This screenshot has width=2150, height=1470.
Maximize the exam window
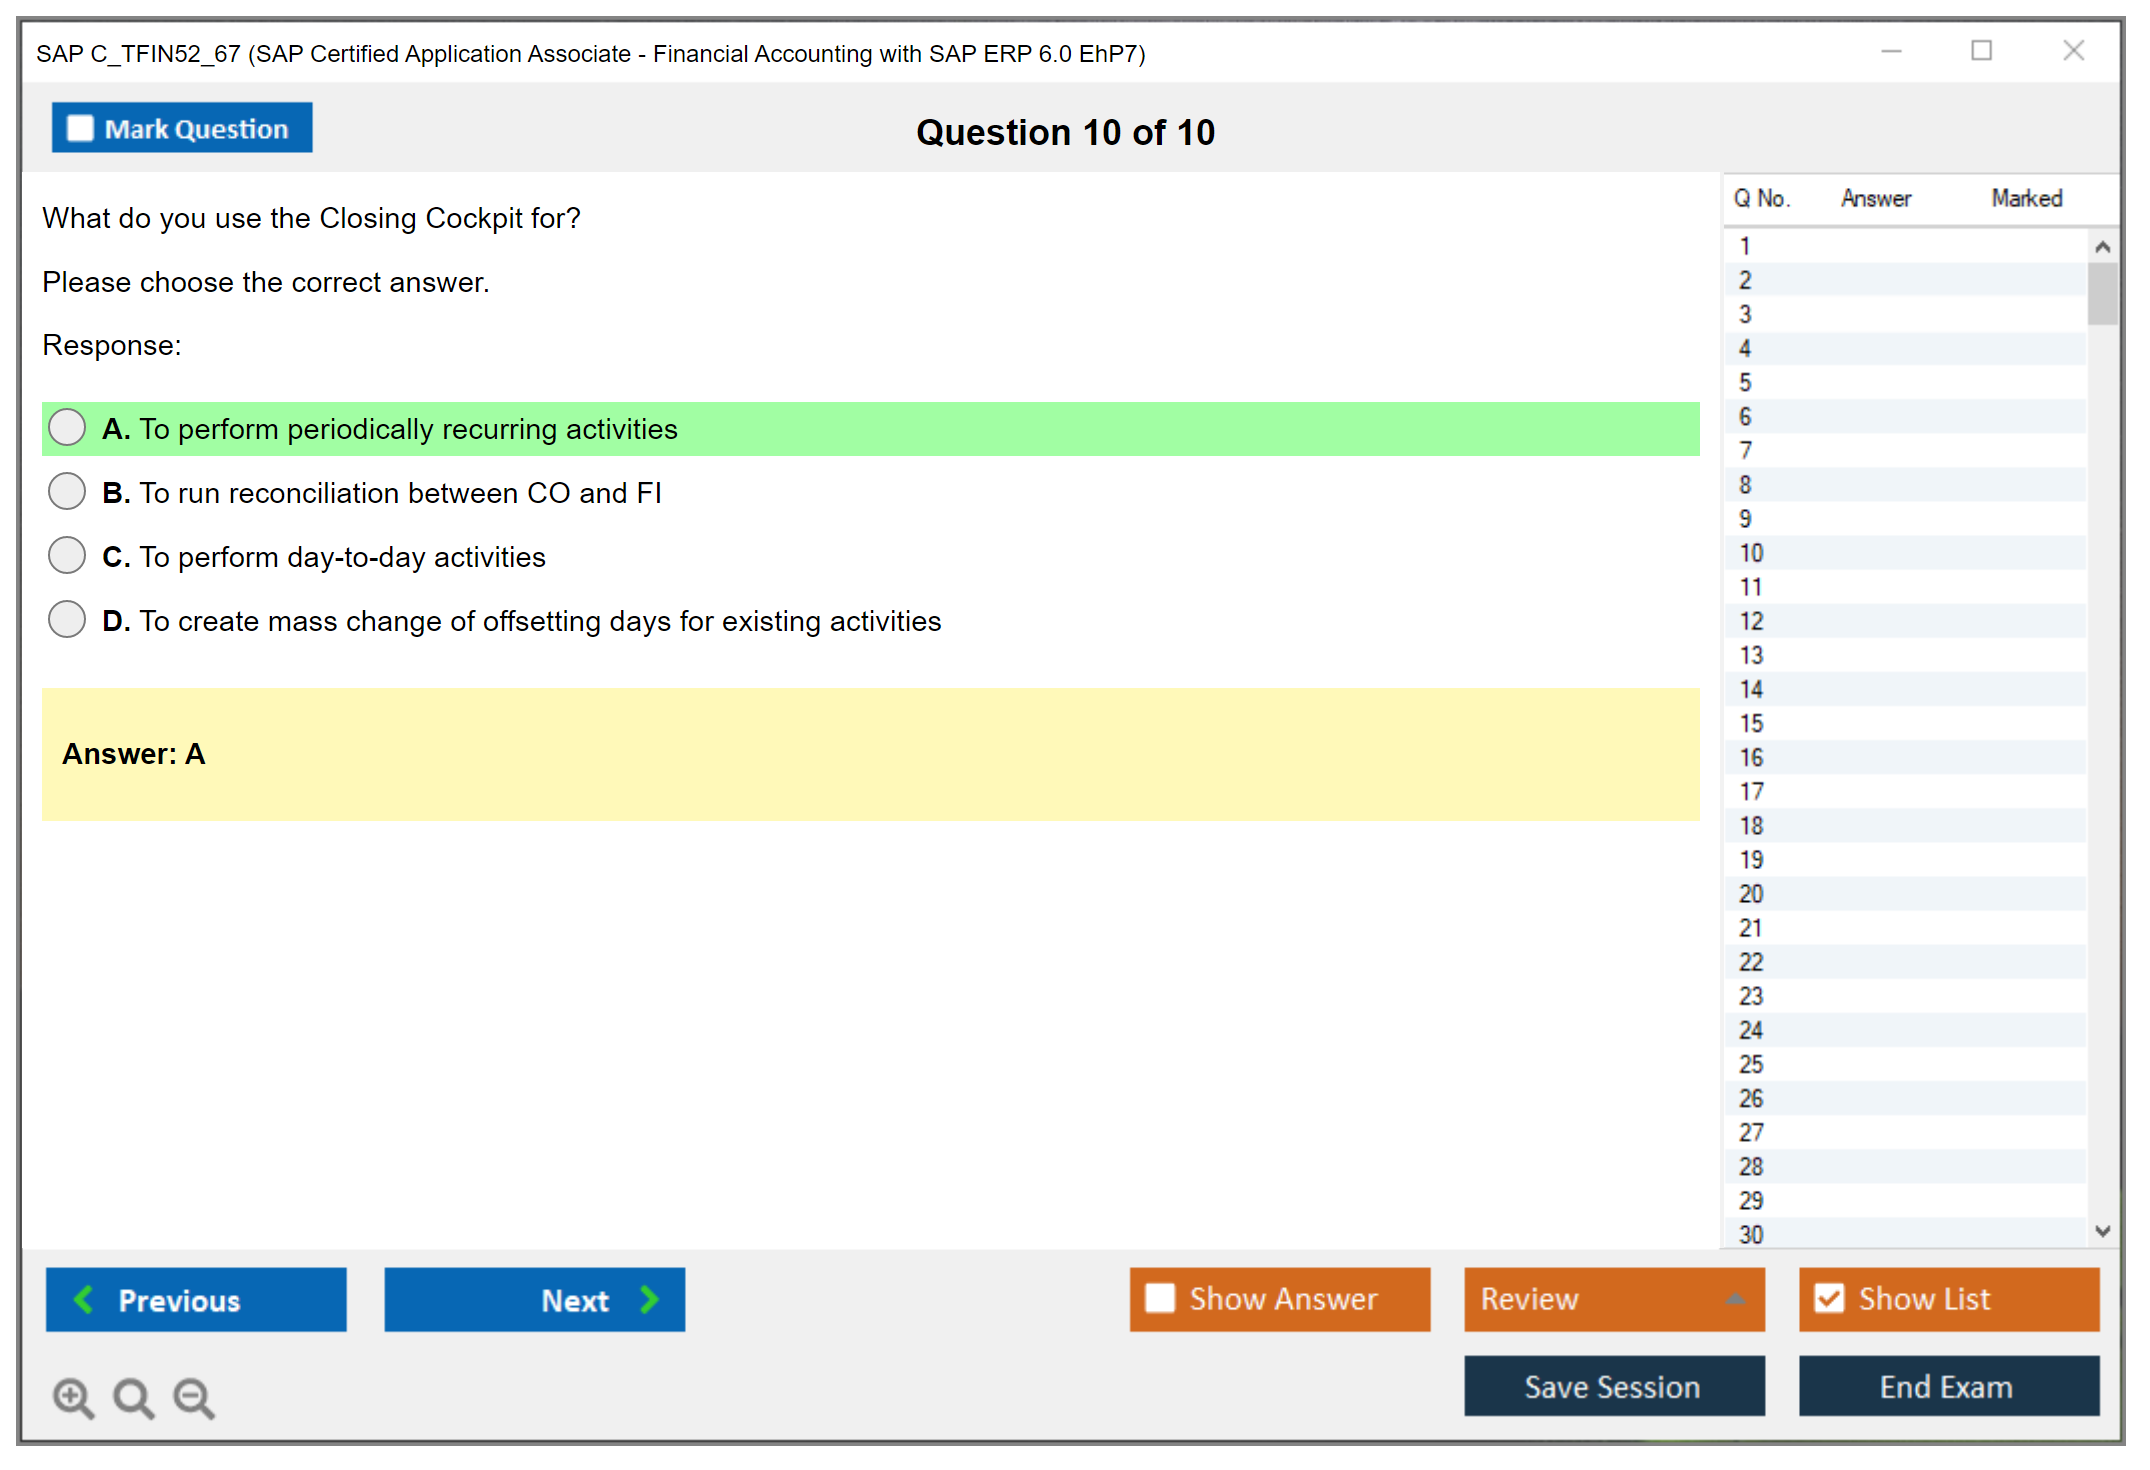pos(1981,51)
